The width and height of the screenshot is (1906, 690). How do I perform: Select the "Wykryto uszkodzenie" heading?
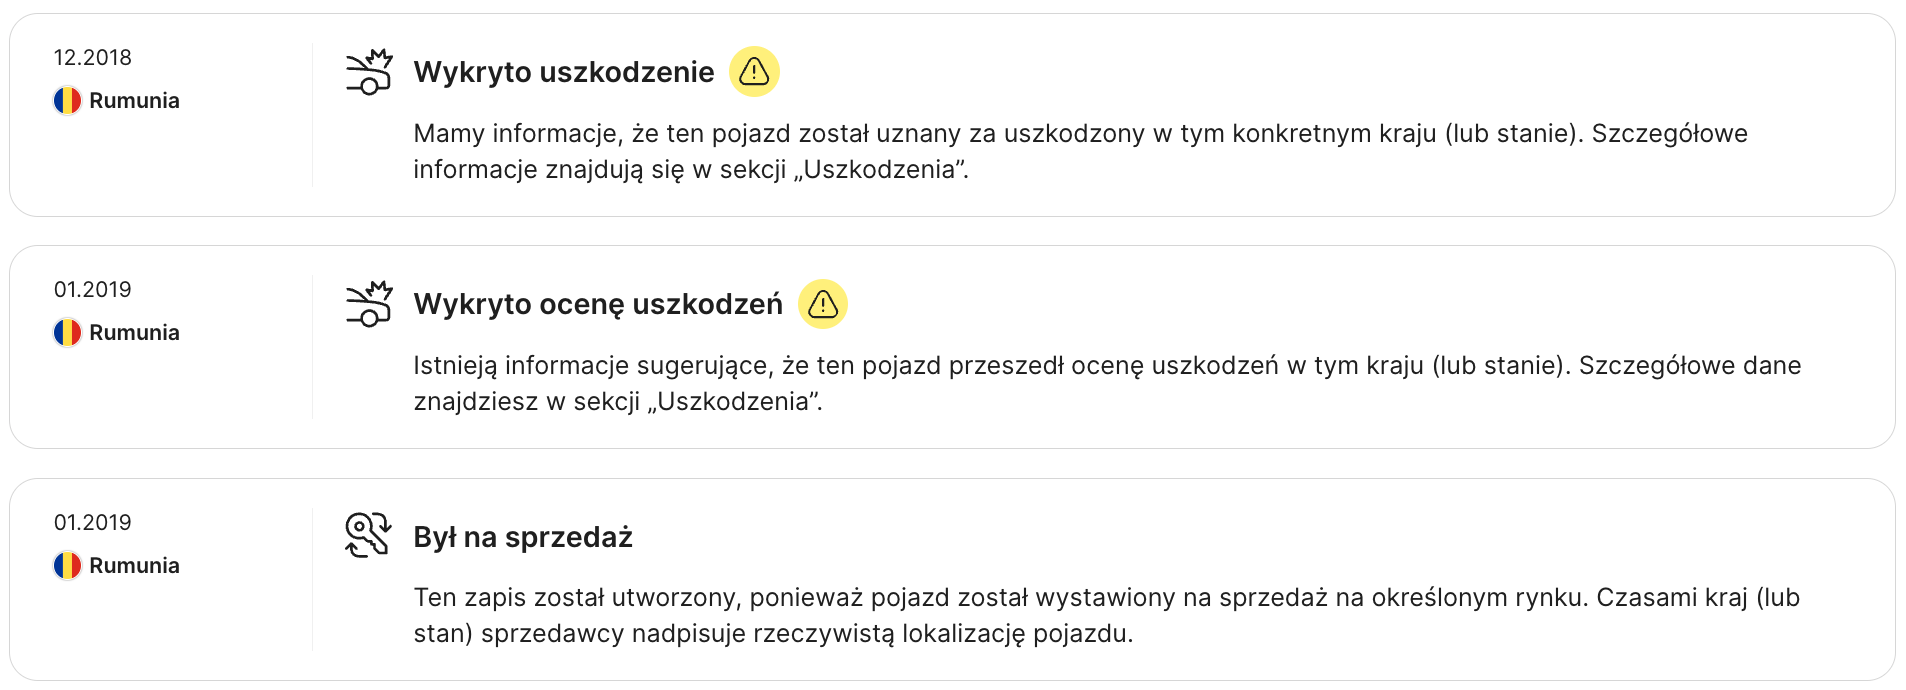[x=564, y=72]
